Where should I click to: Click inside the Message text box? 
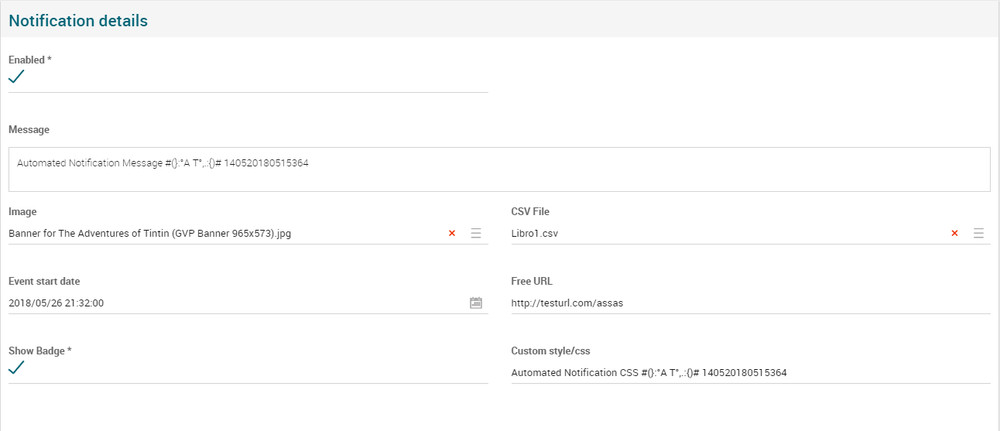point(492,170)
